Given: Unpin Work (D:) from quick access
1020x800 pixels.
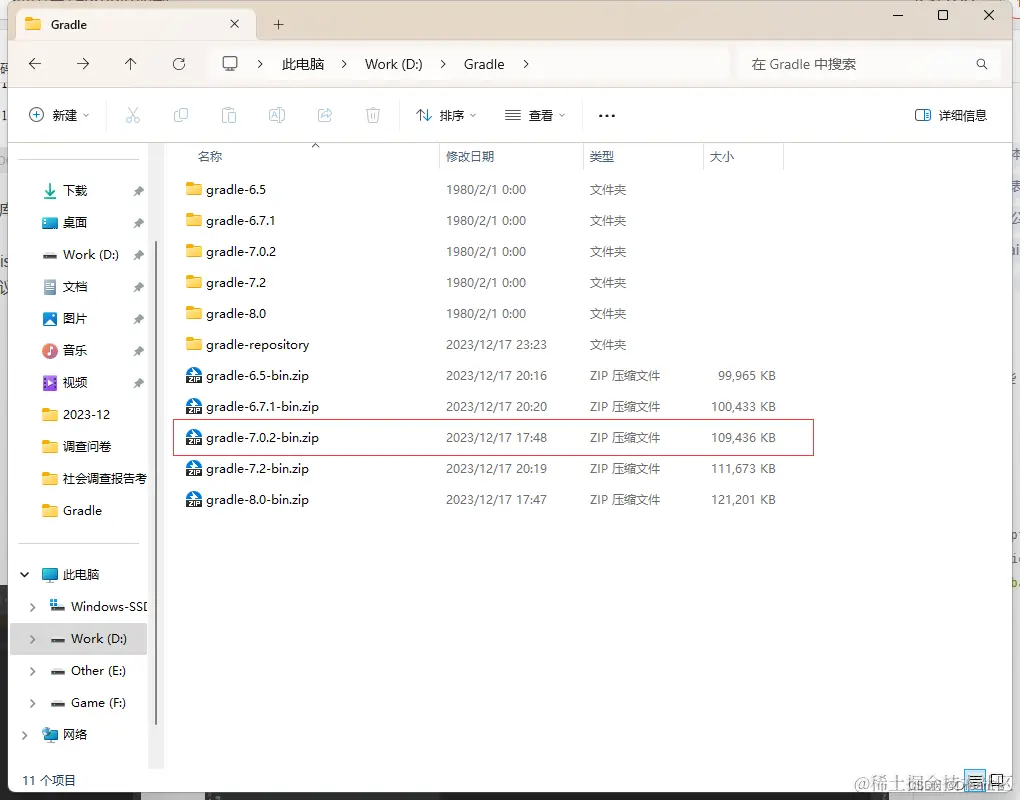Looking at the screenshot, I should click(139, 255).
